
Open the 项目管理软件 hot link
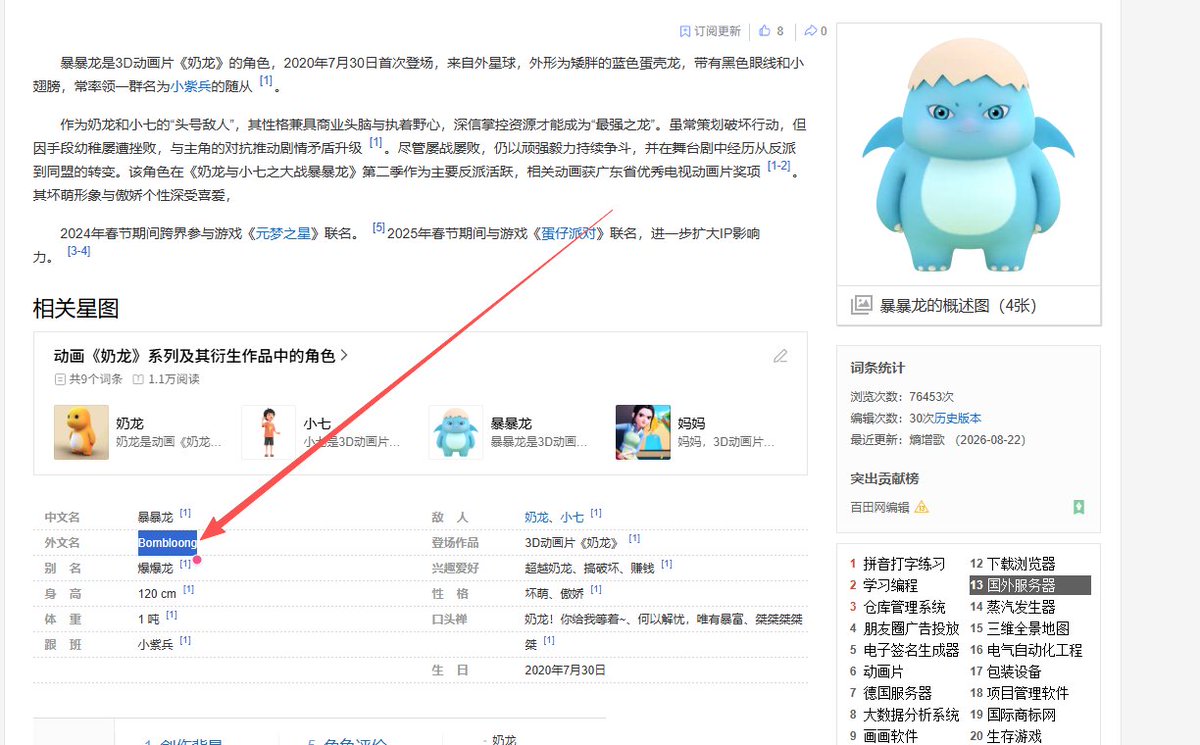pos(1028,693)
